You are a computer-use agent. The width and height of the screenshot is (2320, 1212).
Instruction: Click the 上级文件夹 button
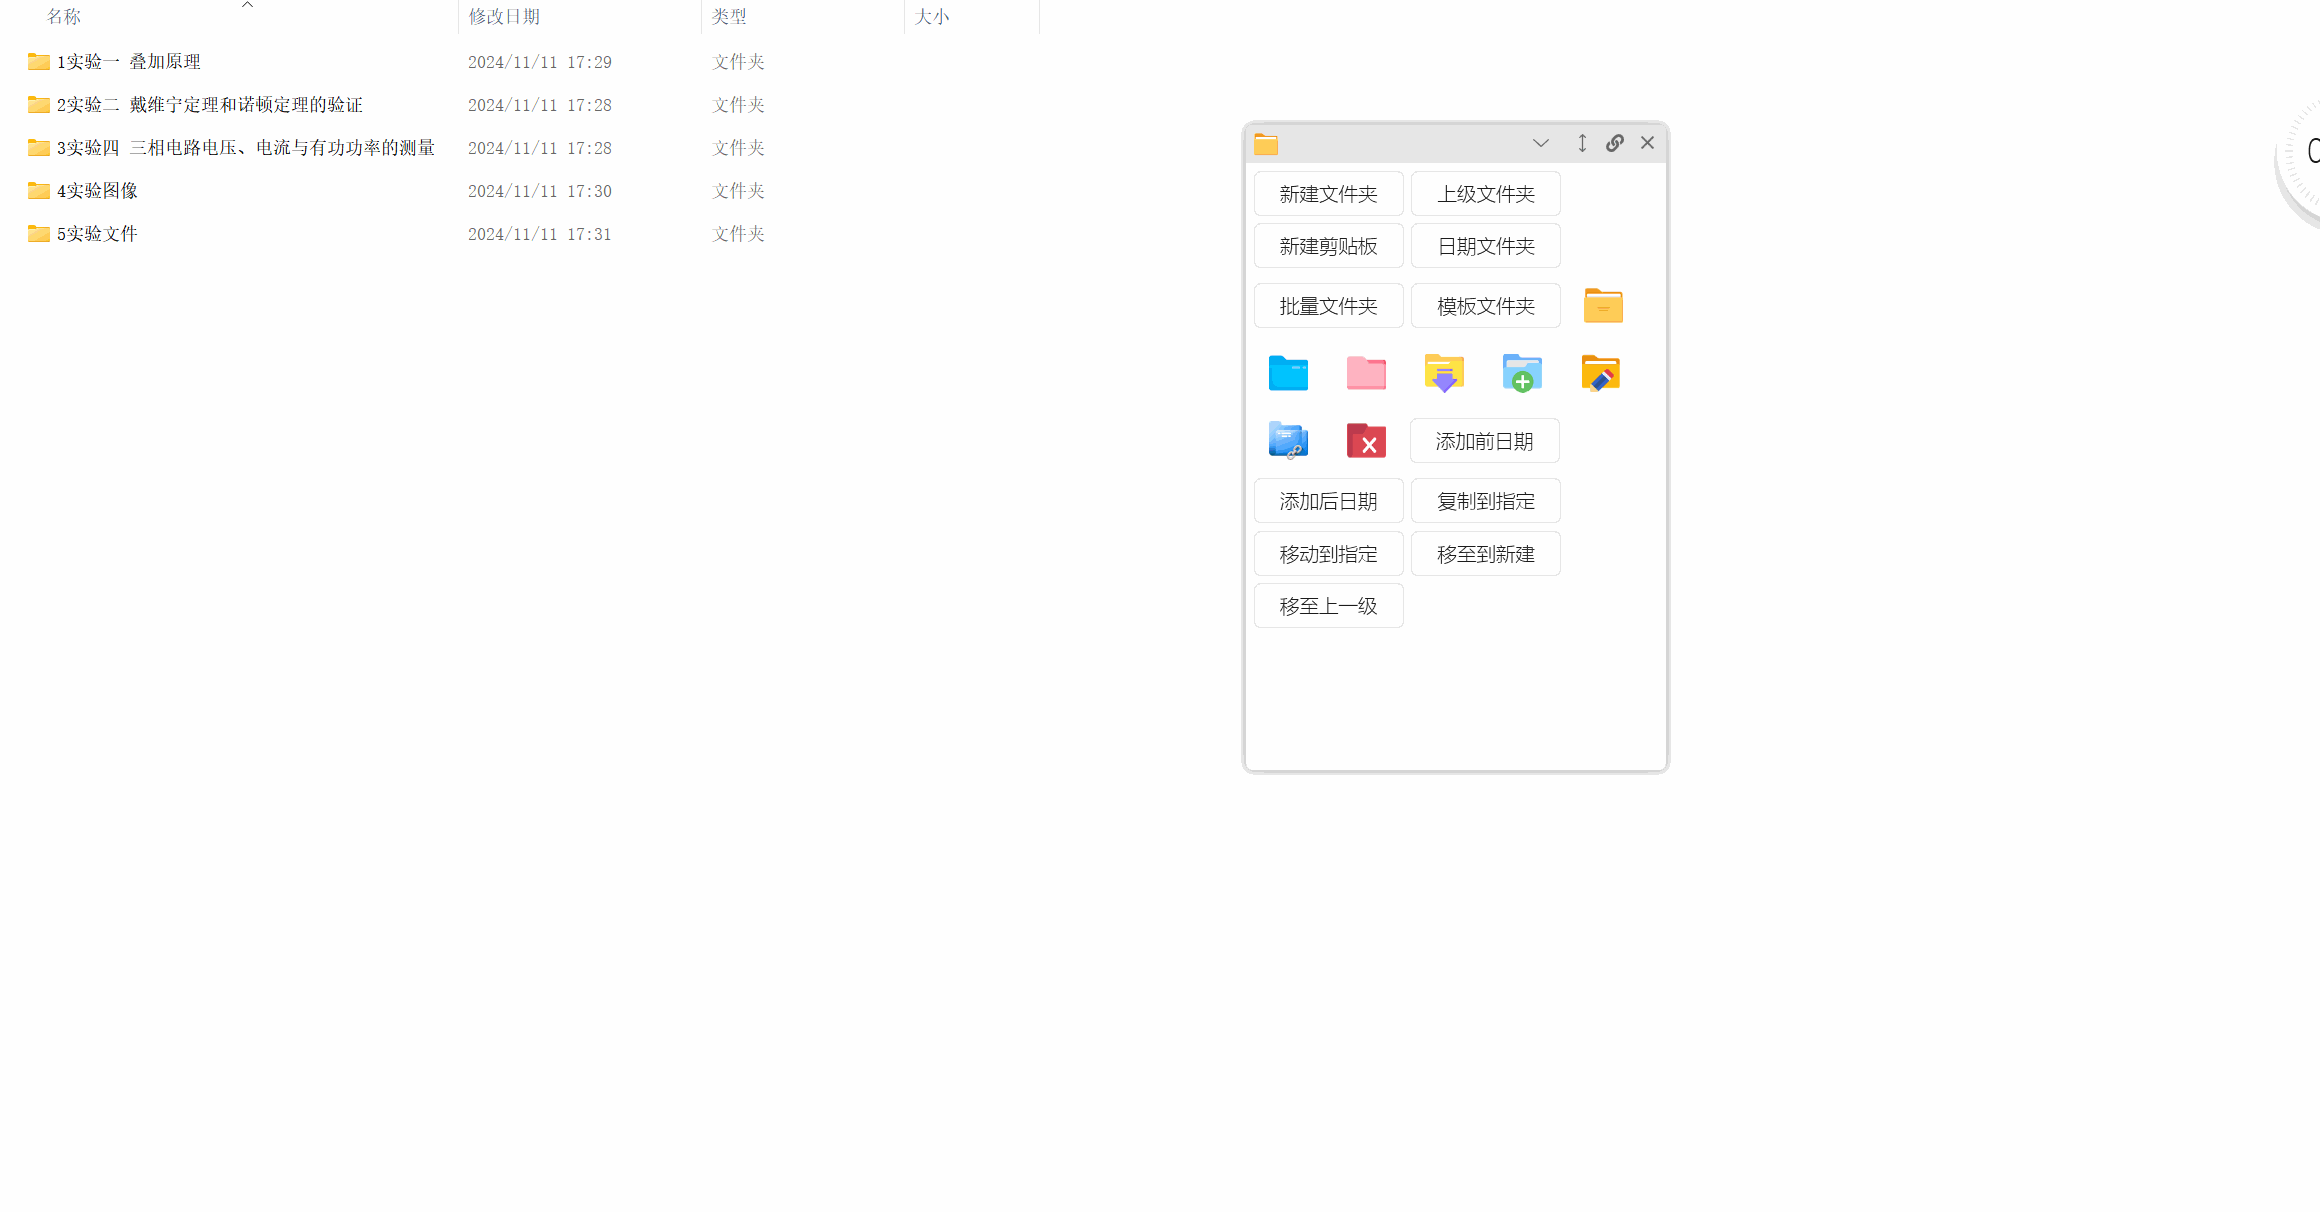point(1486,194)
